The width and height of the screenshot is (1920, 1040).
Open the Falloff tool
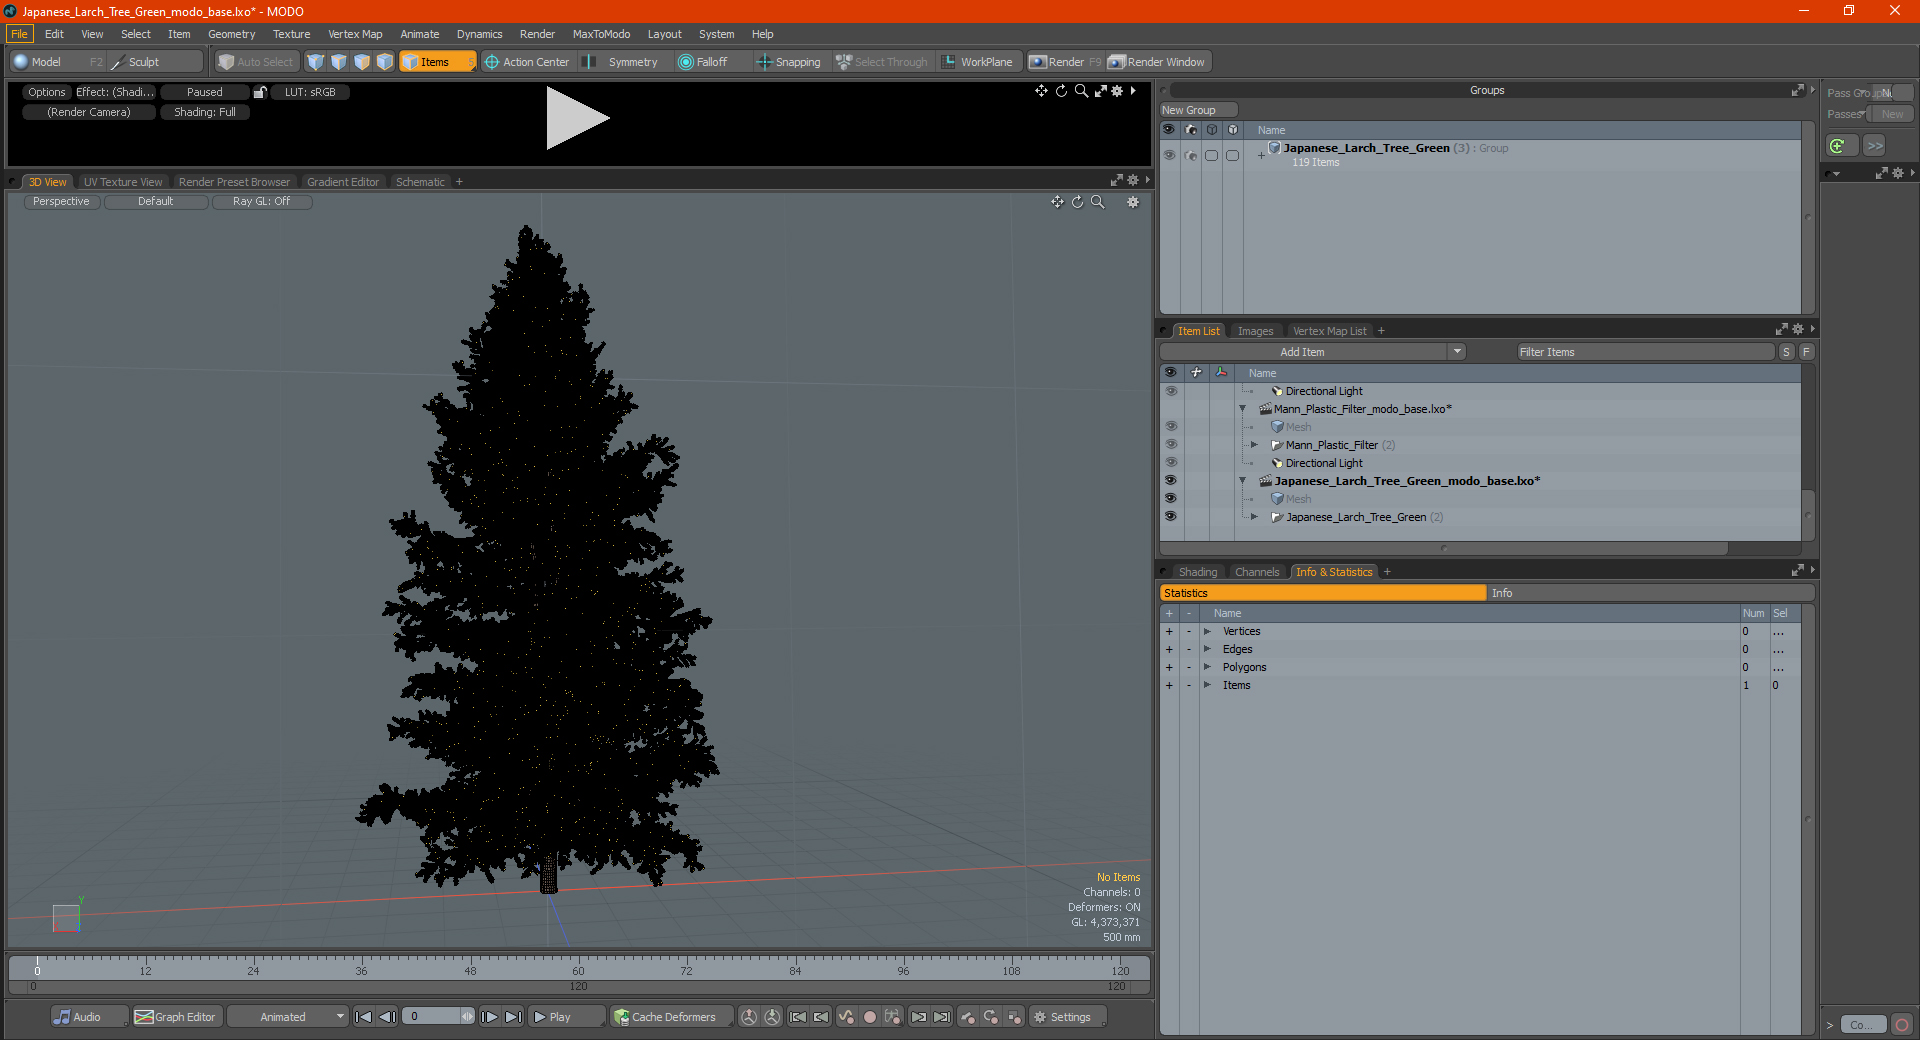703,62
